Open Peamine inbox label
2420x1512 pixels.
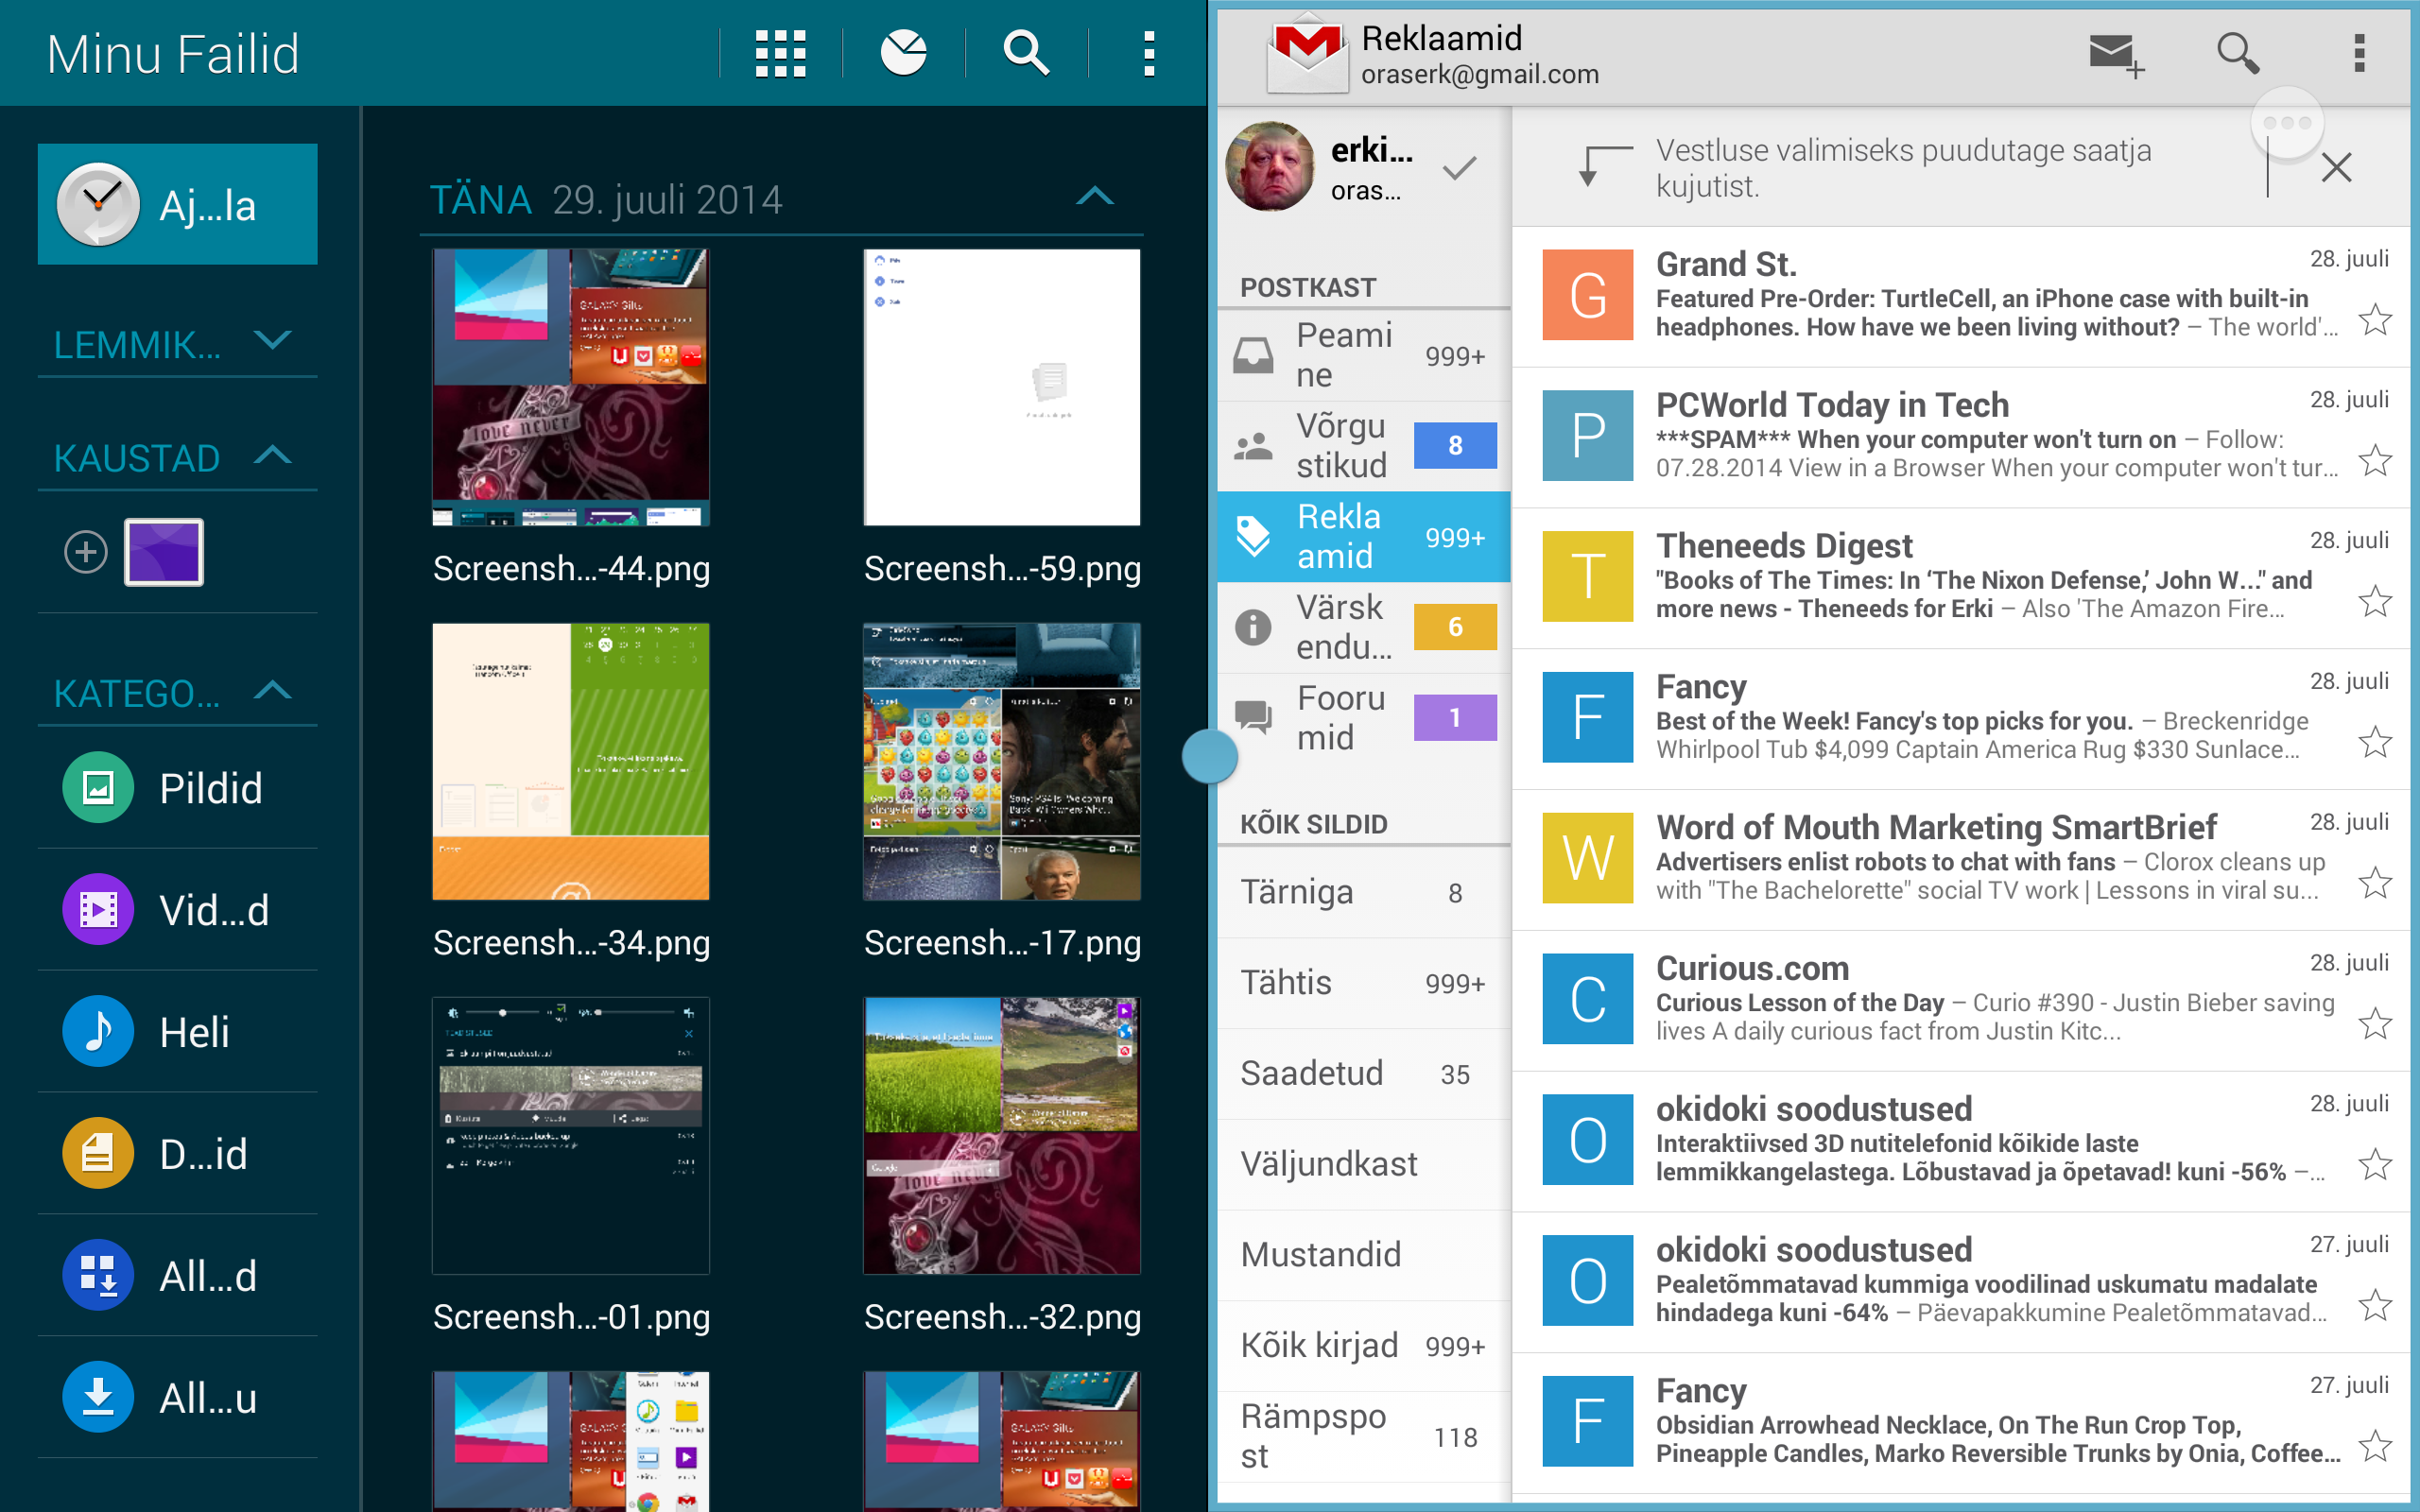(1364, 355)
